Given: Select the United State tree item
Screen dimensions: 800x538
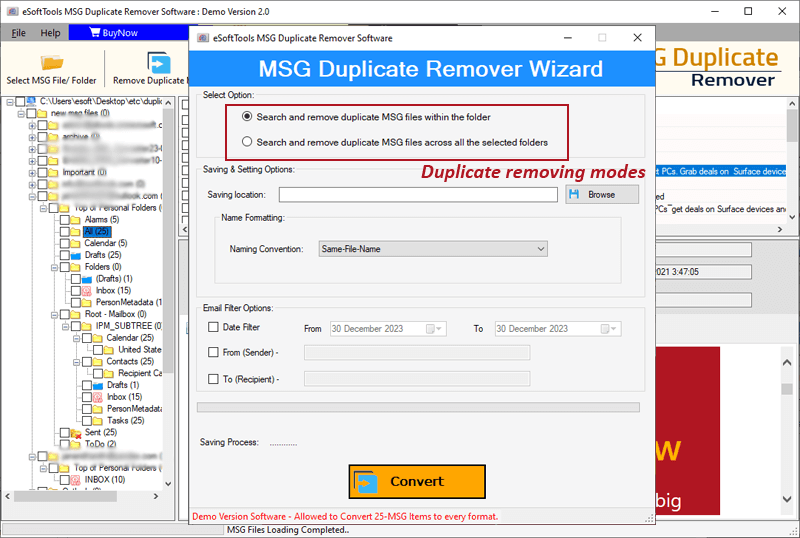Looking at the screenshot, I should coord(140,350).
